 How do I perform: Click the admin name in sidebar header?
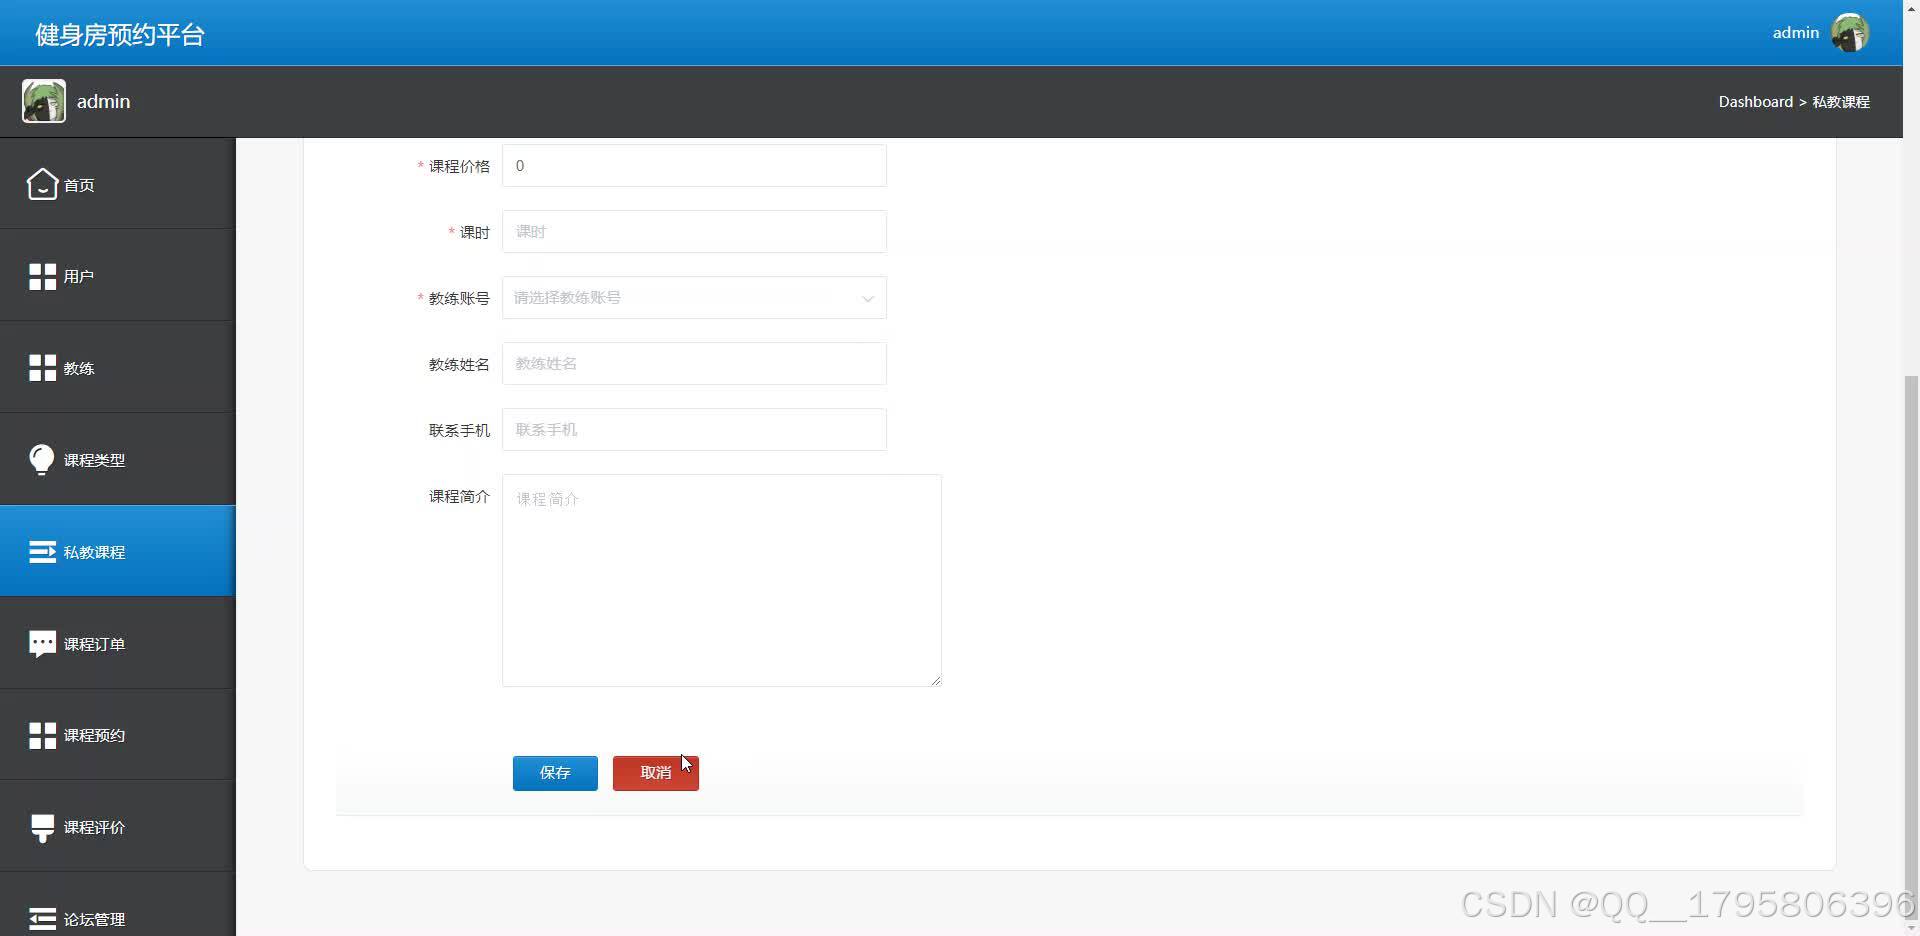coord(103,102)
